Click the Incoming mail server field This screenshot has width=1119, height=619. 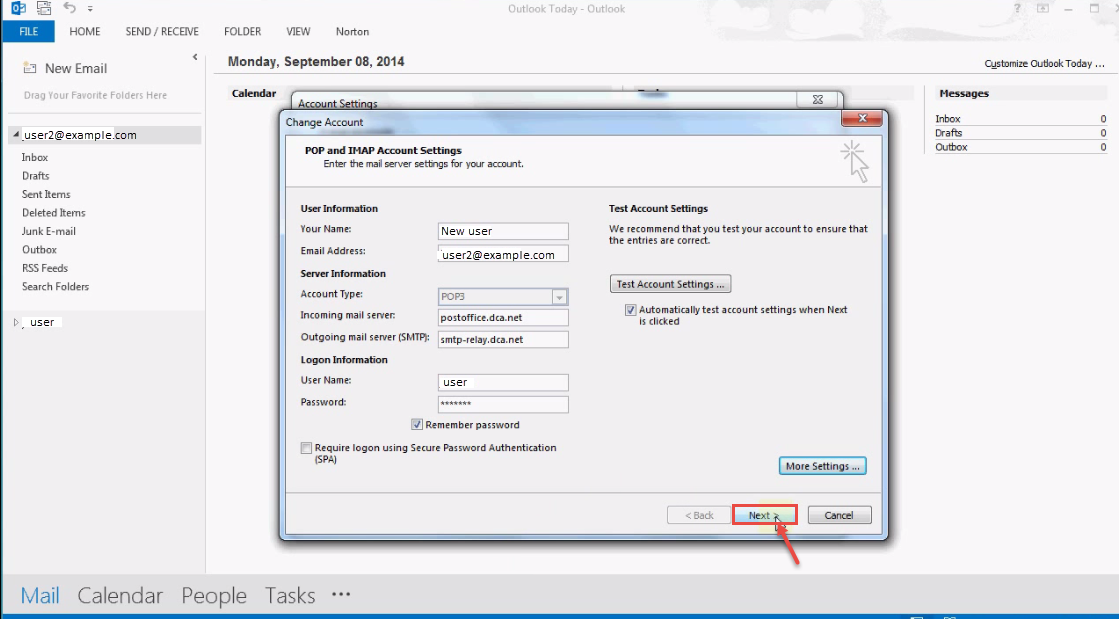(503, 318)
